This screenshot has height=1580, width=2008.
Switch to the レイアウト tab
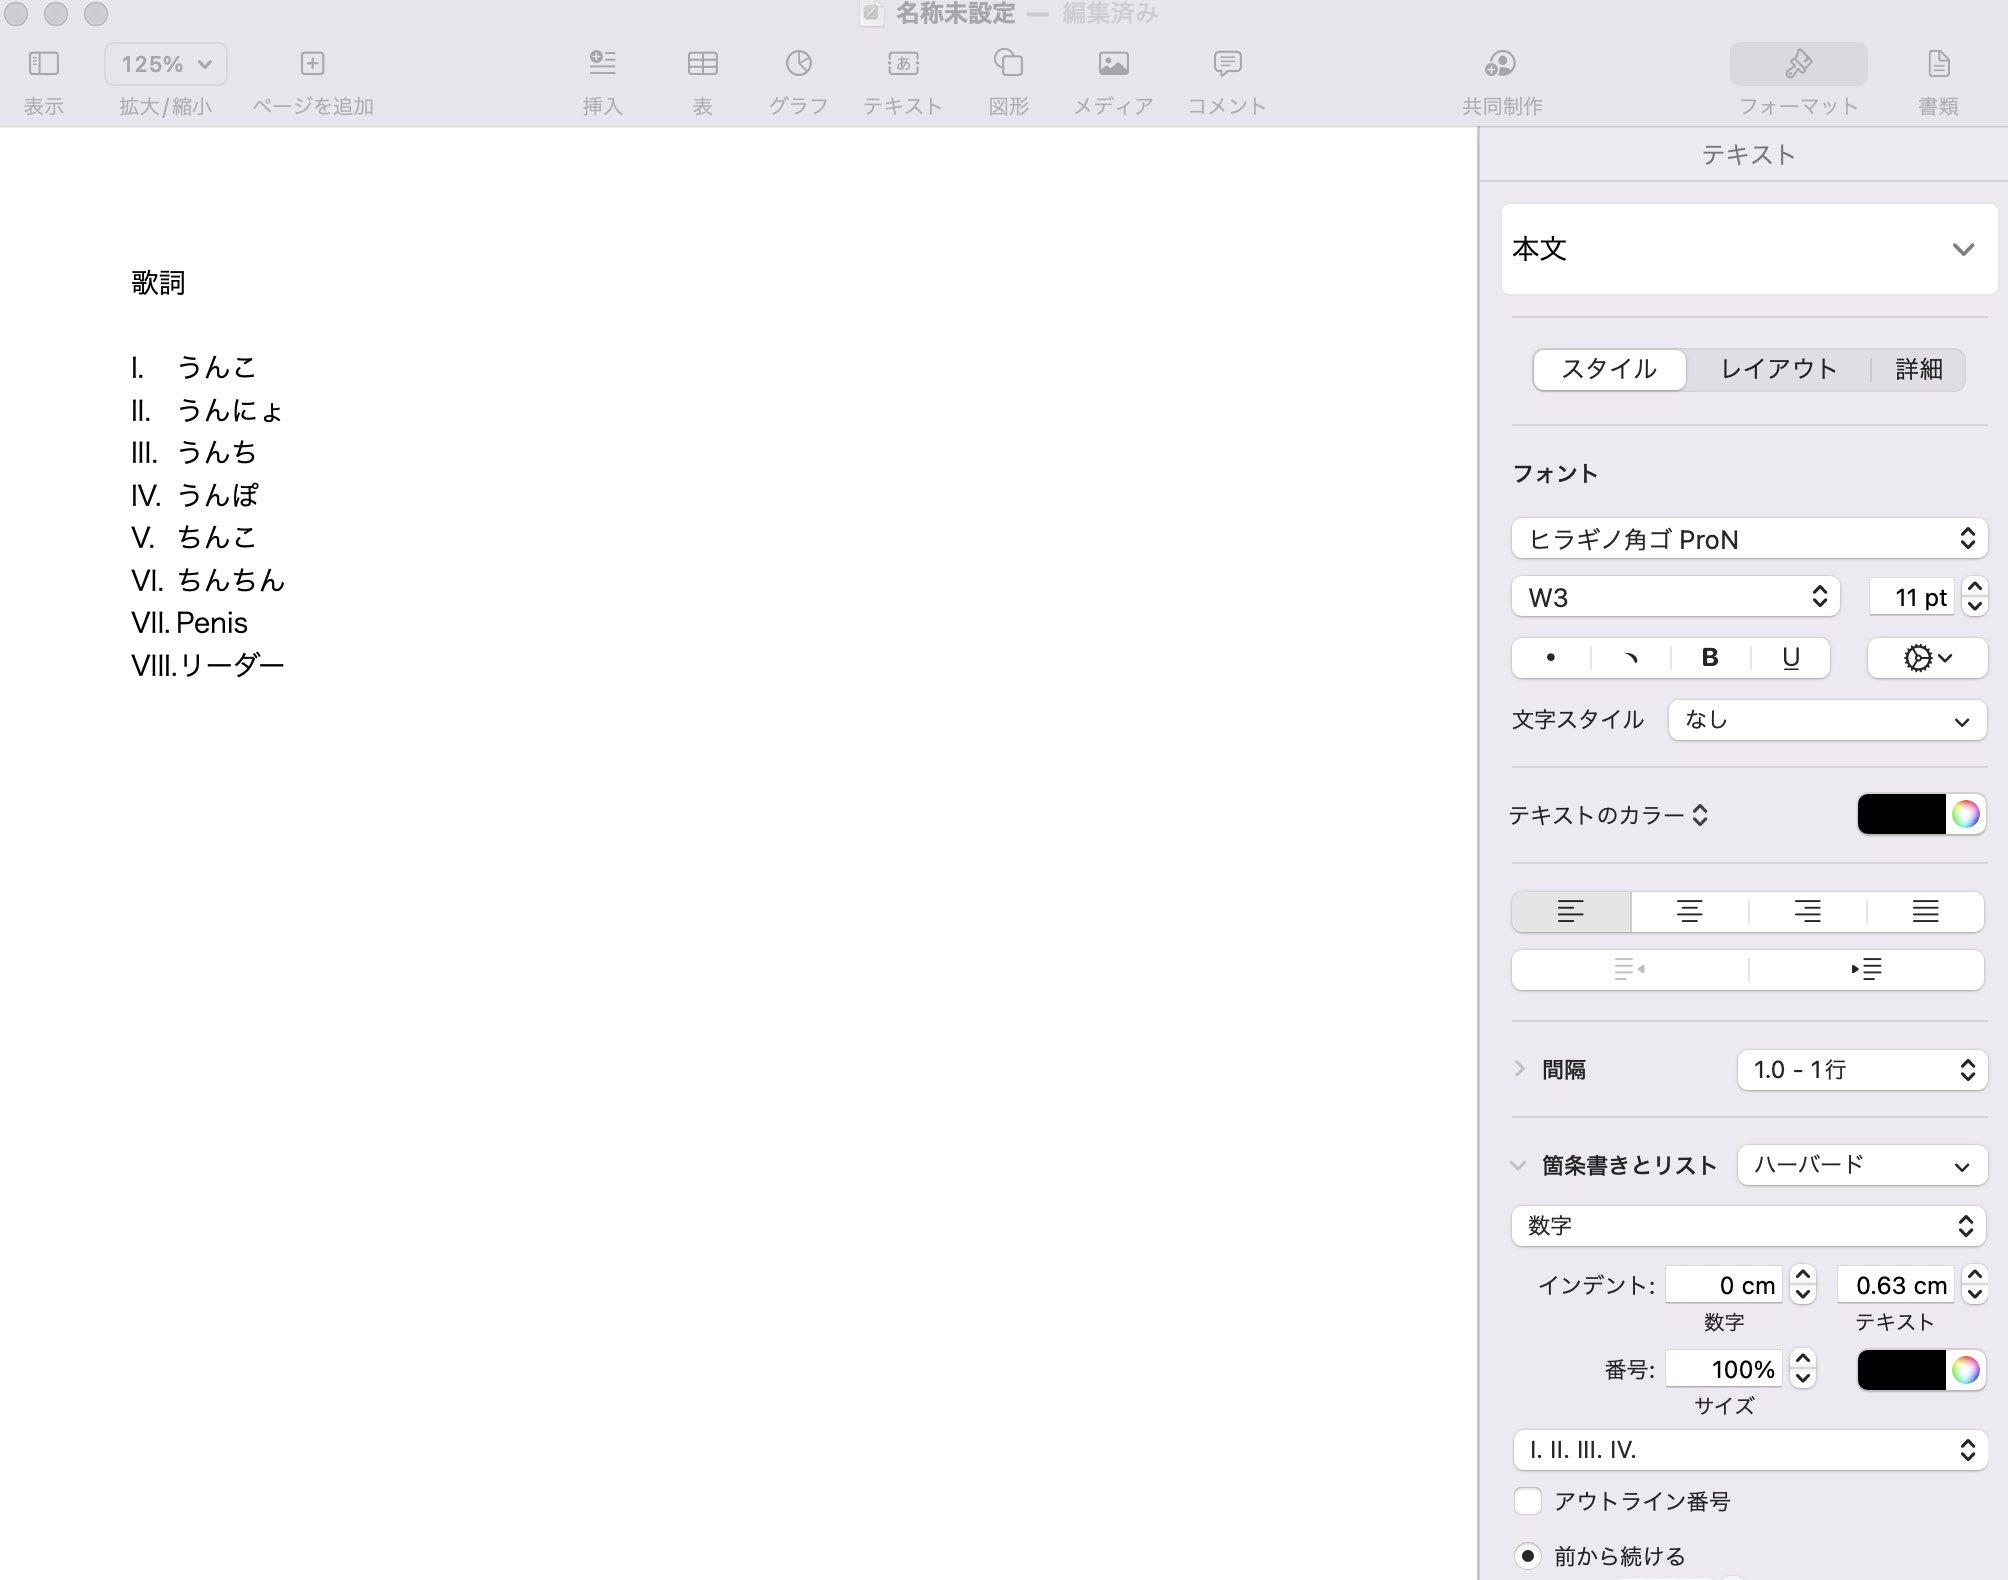point(1778,369)
